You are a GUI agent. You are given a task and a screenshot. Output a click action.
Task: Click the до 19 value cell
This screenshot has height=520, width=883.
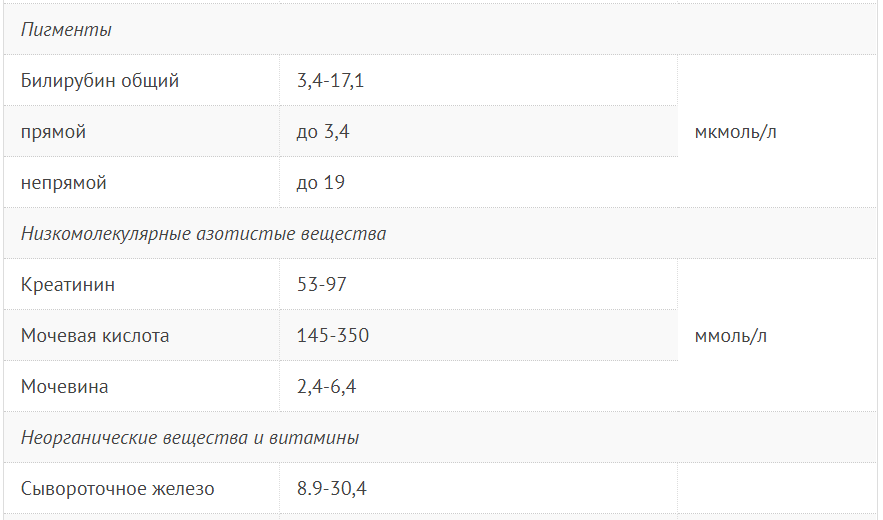[321, 183]
